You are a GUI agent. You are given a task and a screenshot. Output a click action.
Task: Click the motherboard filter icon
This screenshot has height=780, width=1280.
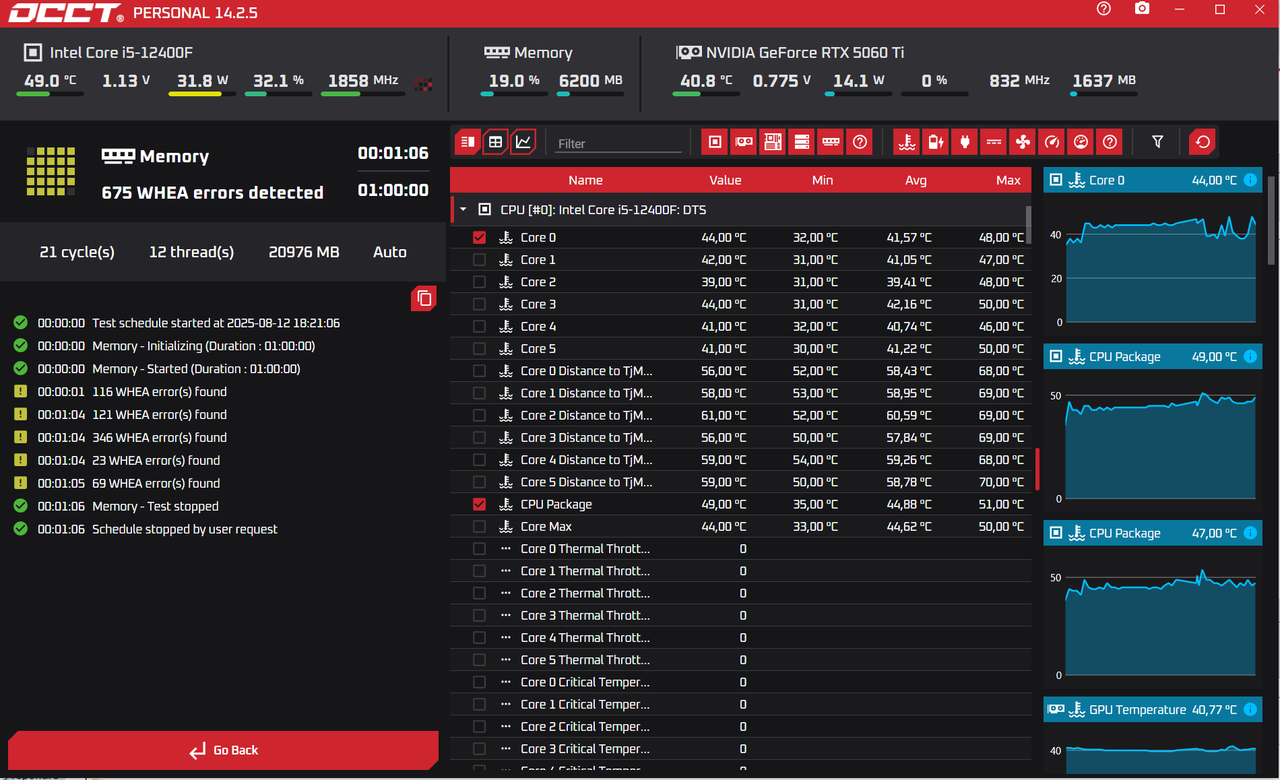(773, 142)
